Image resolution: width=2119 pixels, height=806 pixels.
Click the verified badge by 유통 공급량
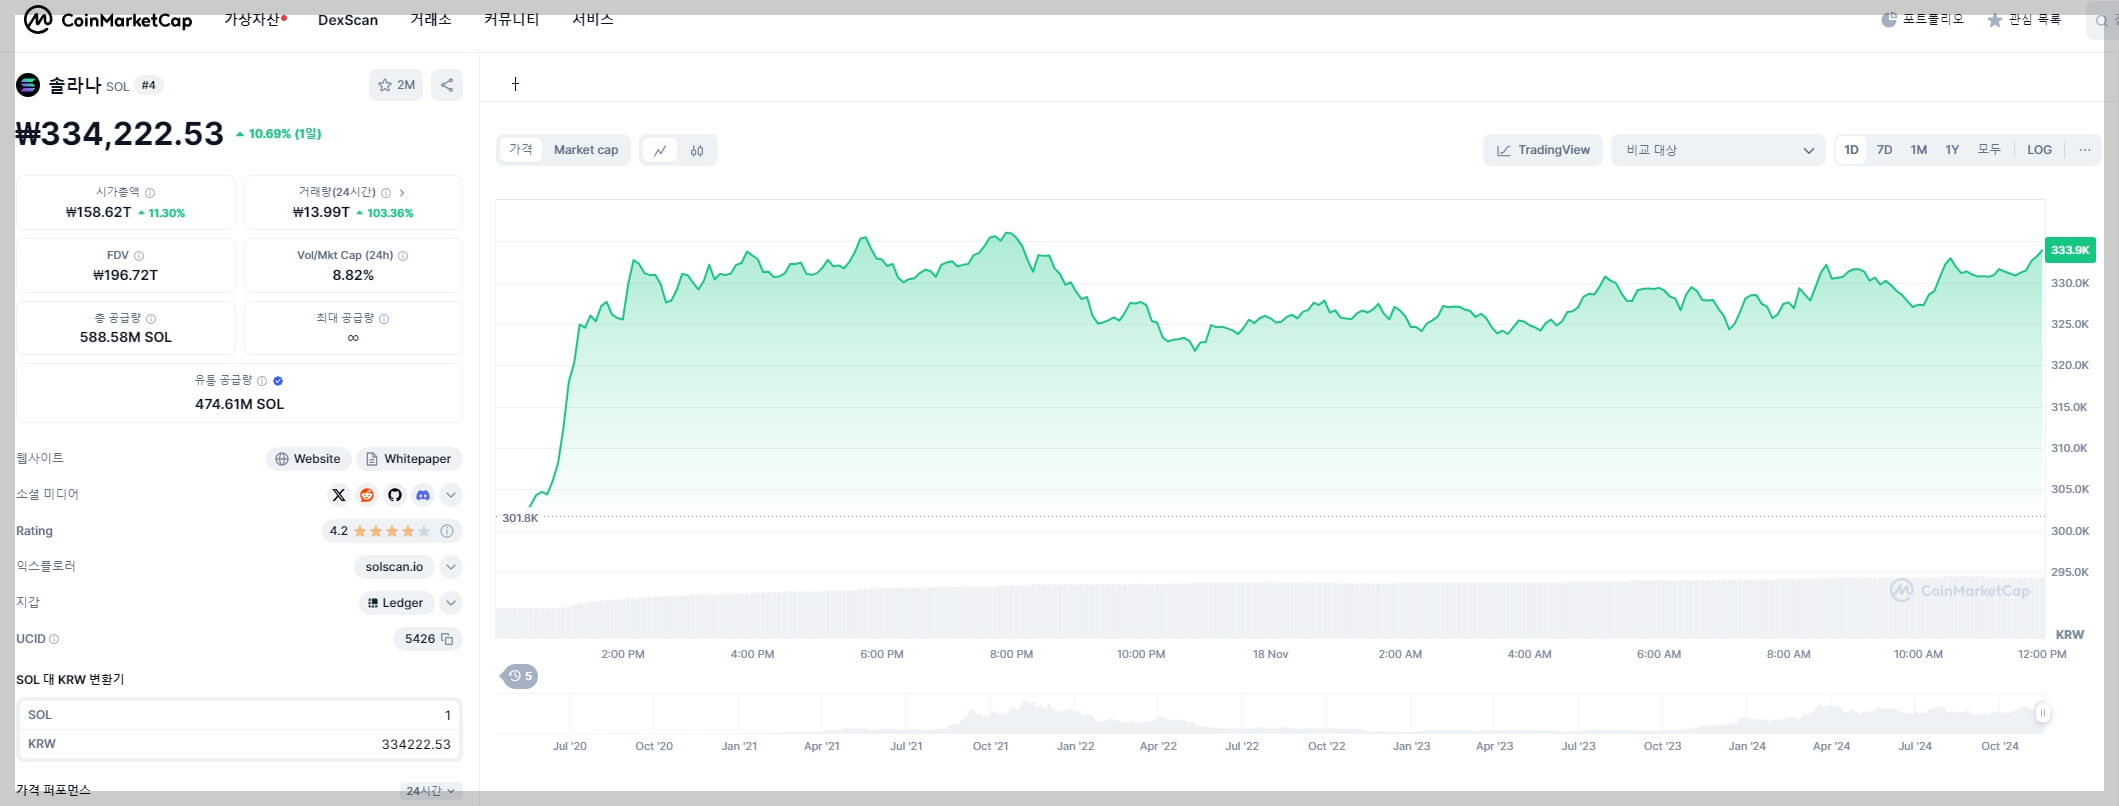[278, 381]
